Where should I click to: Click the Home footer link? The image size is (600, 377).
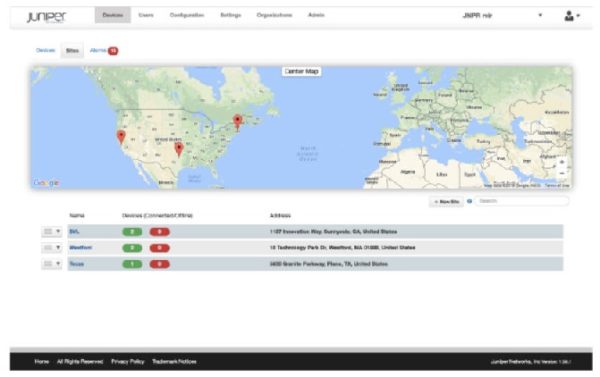(x=42, y=361)
